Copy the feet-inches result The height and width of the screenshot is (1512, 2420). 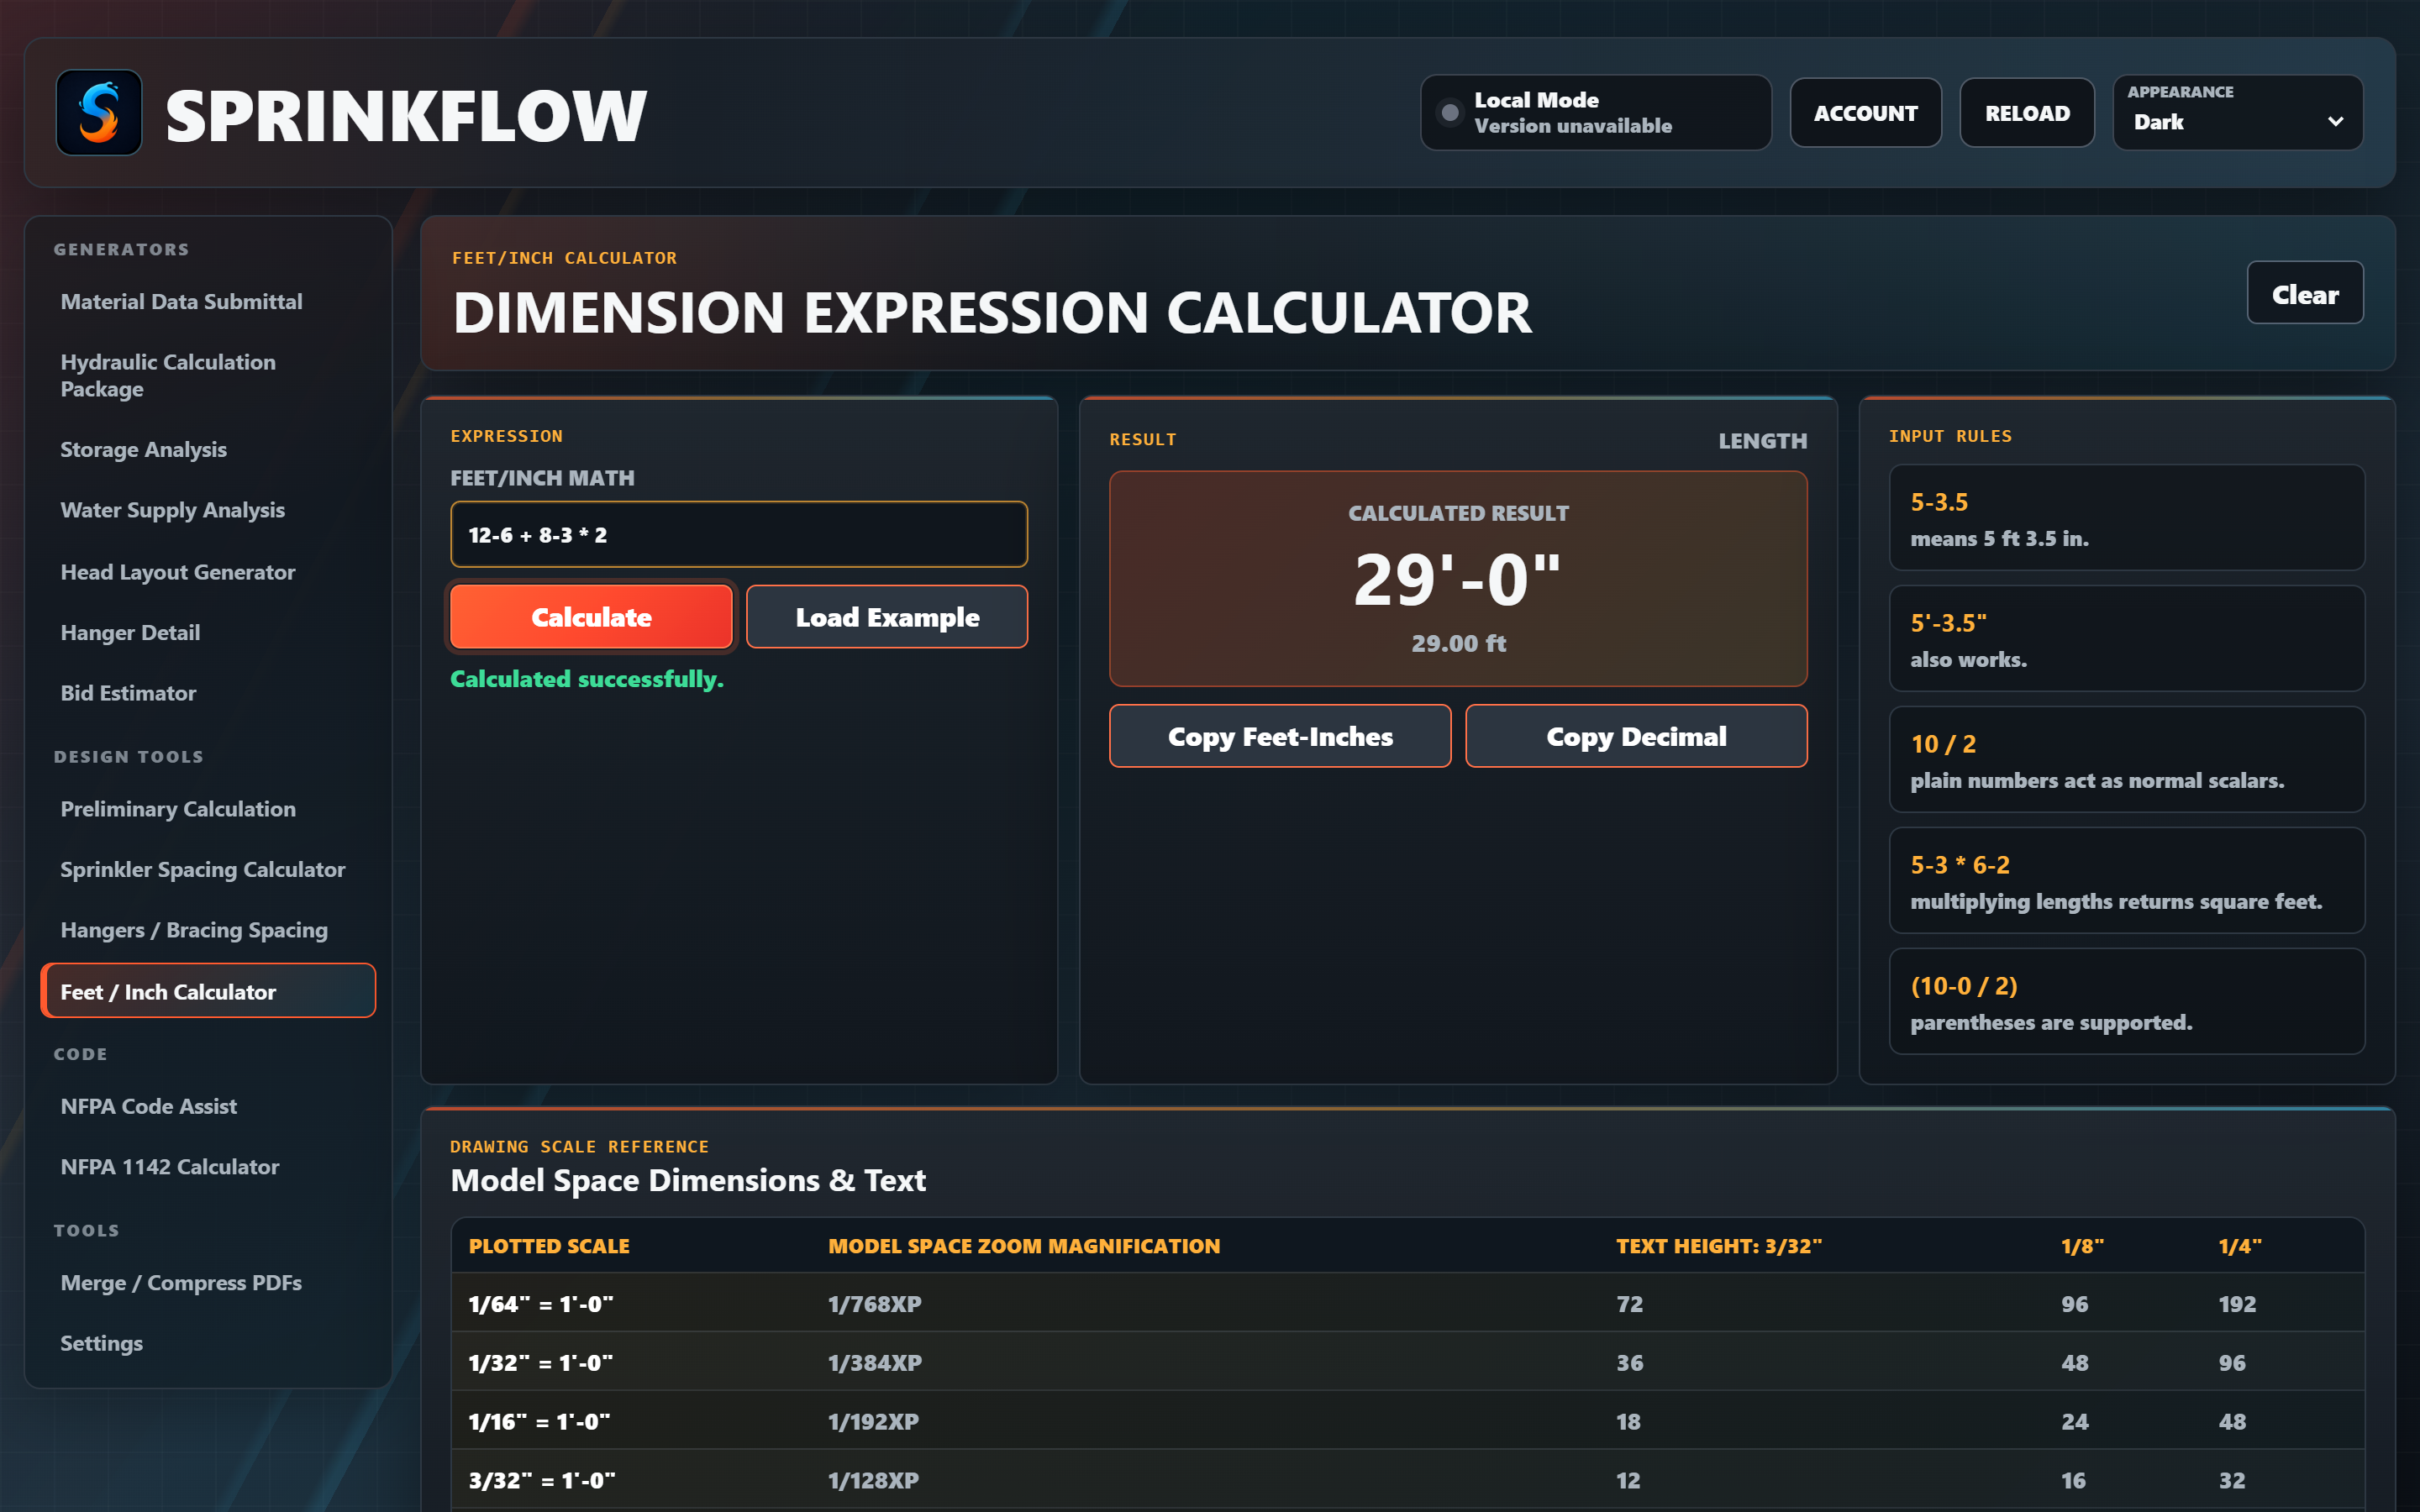pos(1280,736)
